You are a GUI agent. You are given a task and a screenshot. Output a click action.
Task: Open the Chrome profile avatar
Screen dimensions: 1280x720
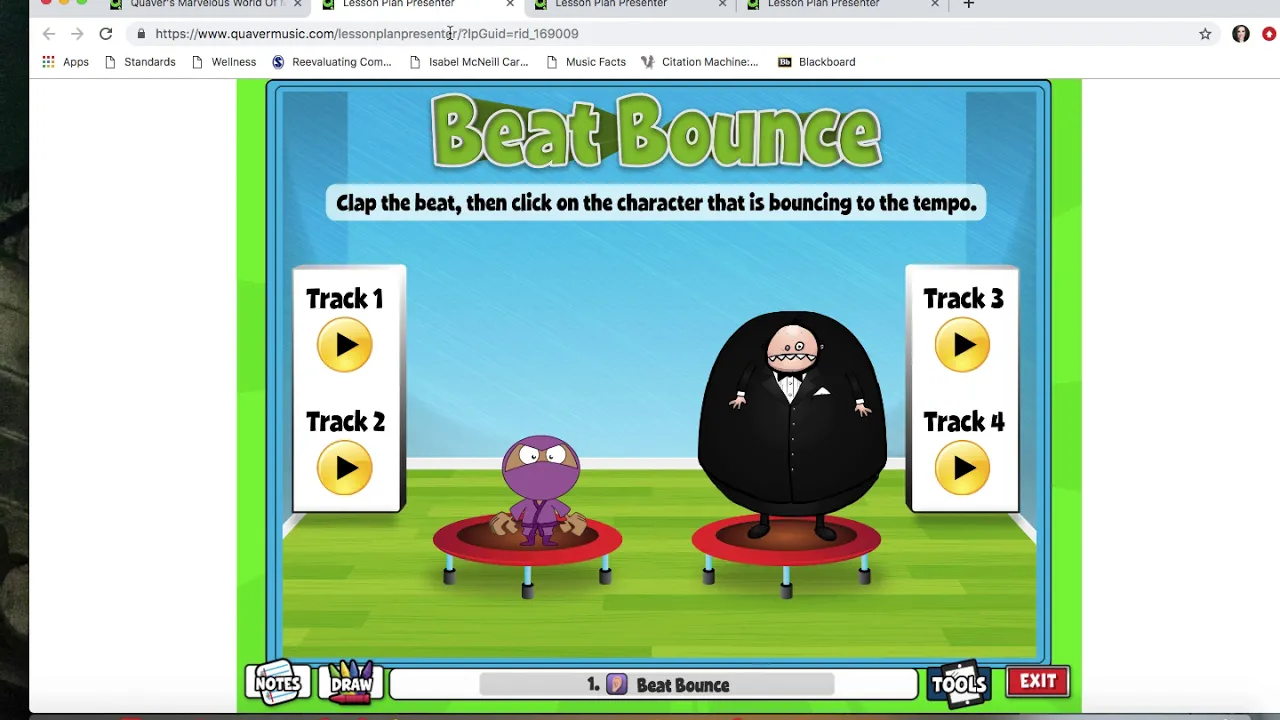click(1241, 34)
